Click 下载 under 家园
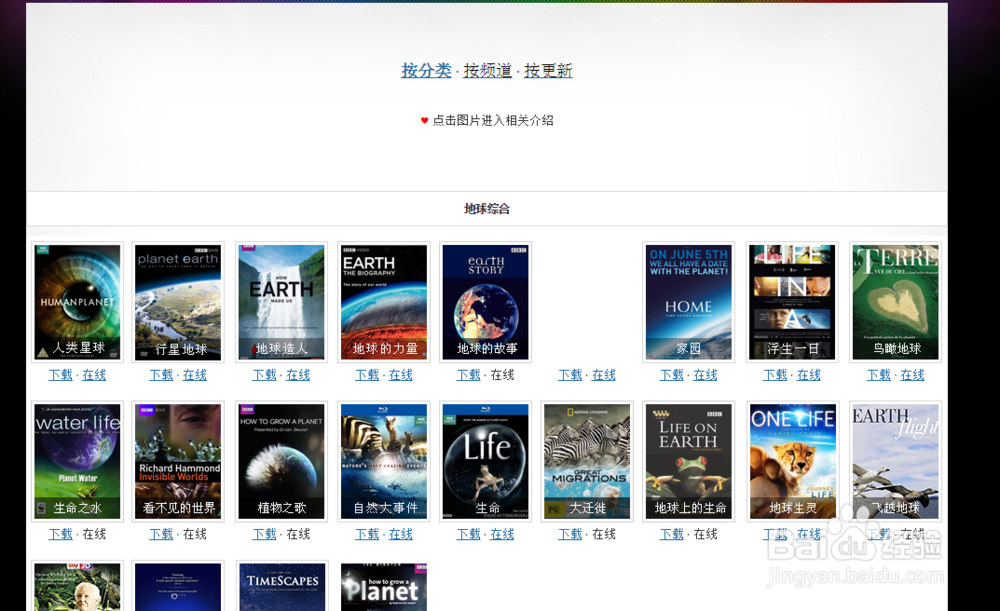The width and height of the screenshot is (1000, 611). (672, 375)
